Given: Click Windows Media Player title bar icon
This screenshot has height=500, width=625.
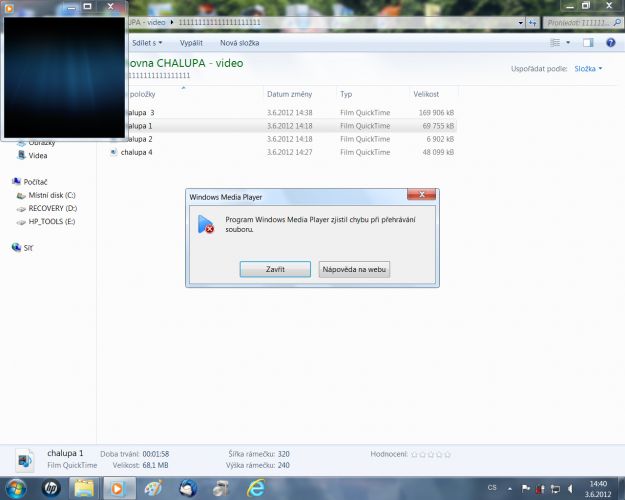Looking at the screenshot, I should [x=9, y=8].
